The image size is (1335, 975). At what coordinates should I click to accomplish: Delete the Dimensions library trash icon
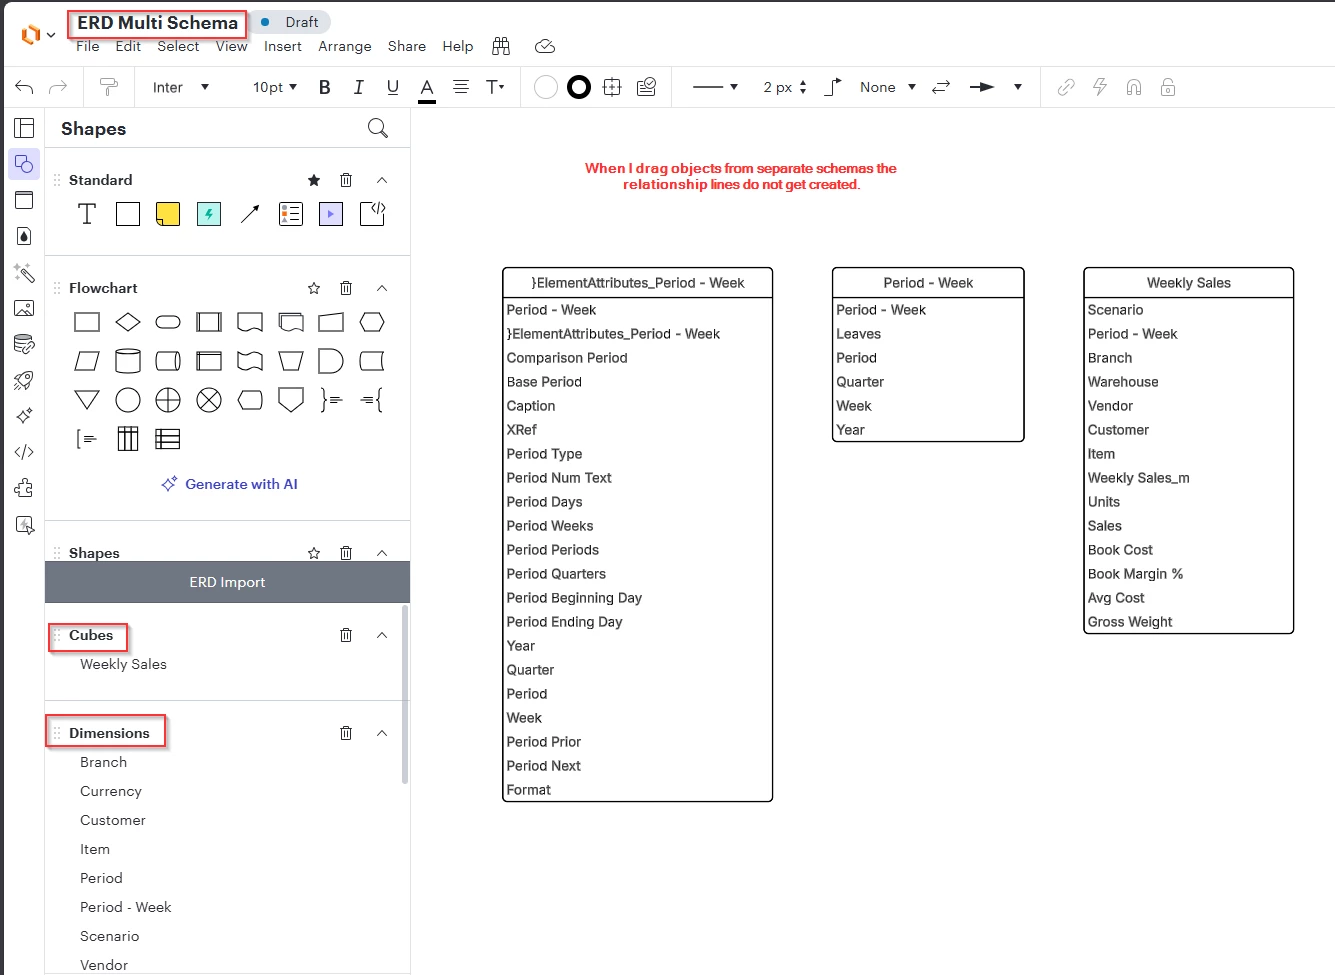point(346,733)
